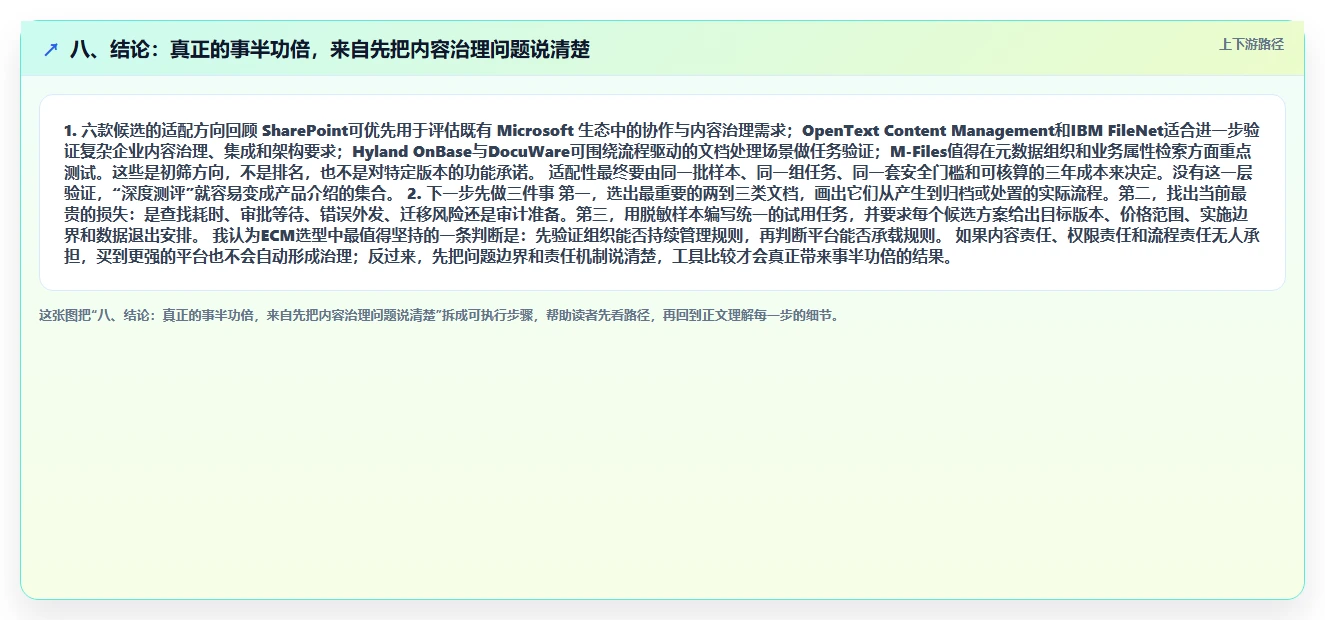Click the caption starting 这张图把
The height and width of the screenshot is (620, 1325).
[x=439, y=315]
